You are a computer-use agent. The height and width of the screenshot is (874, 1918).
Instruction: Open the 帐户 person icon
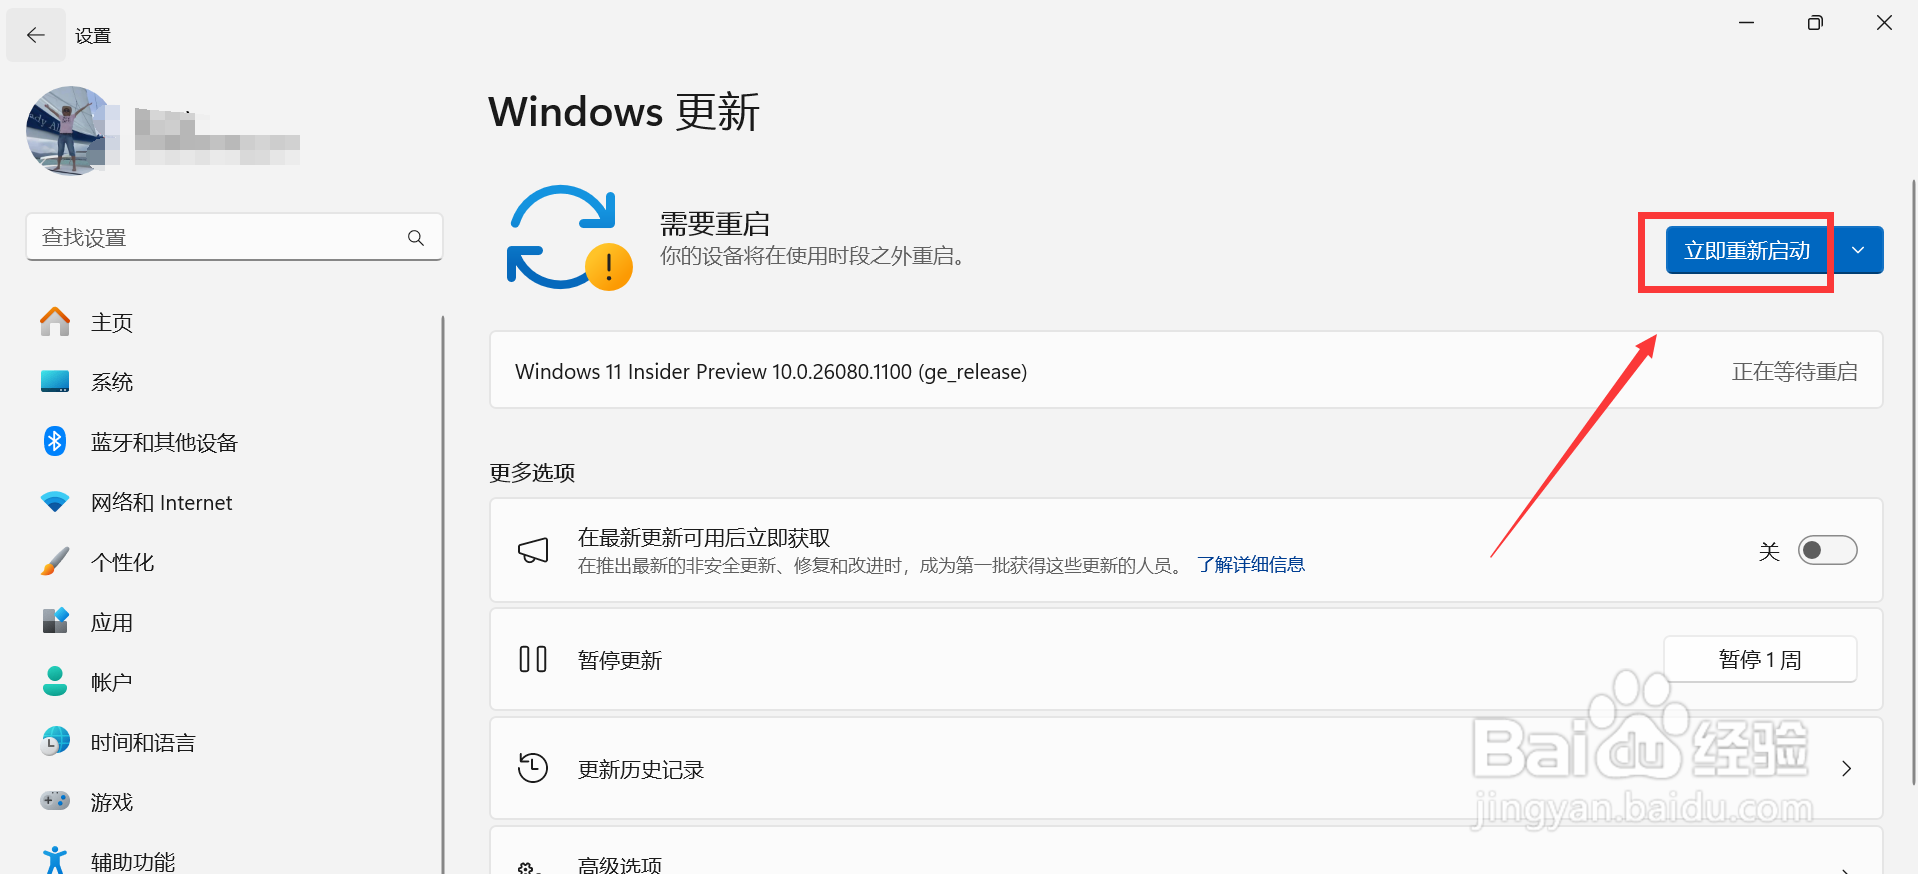55,681
